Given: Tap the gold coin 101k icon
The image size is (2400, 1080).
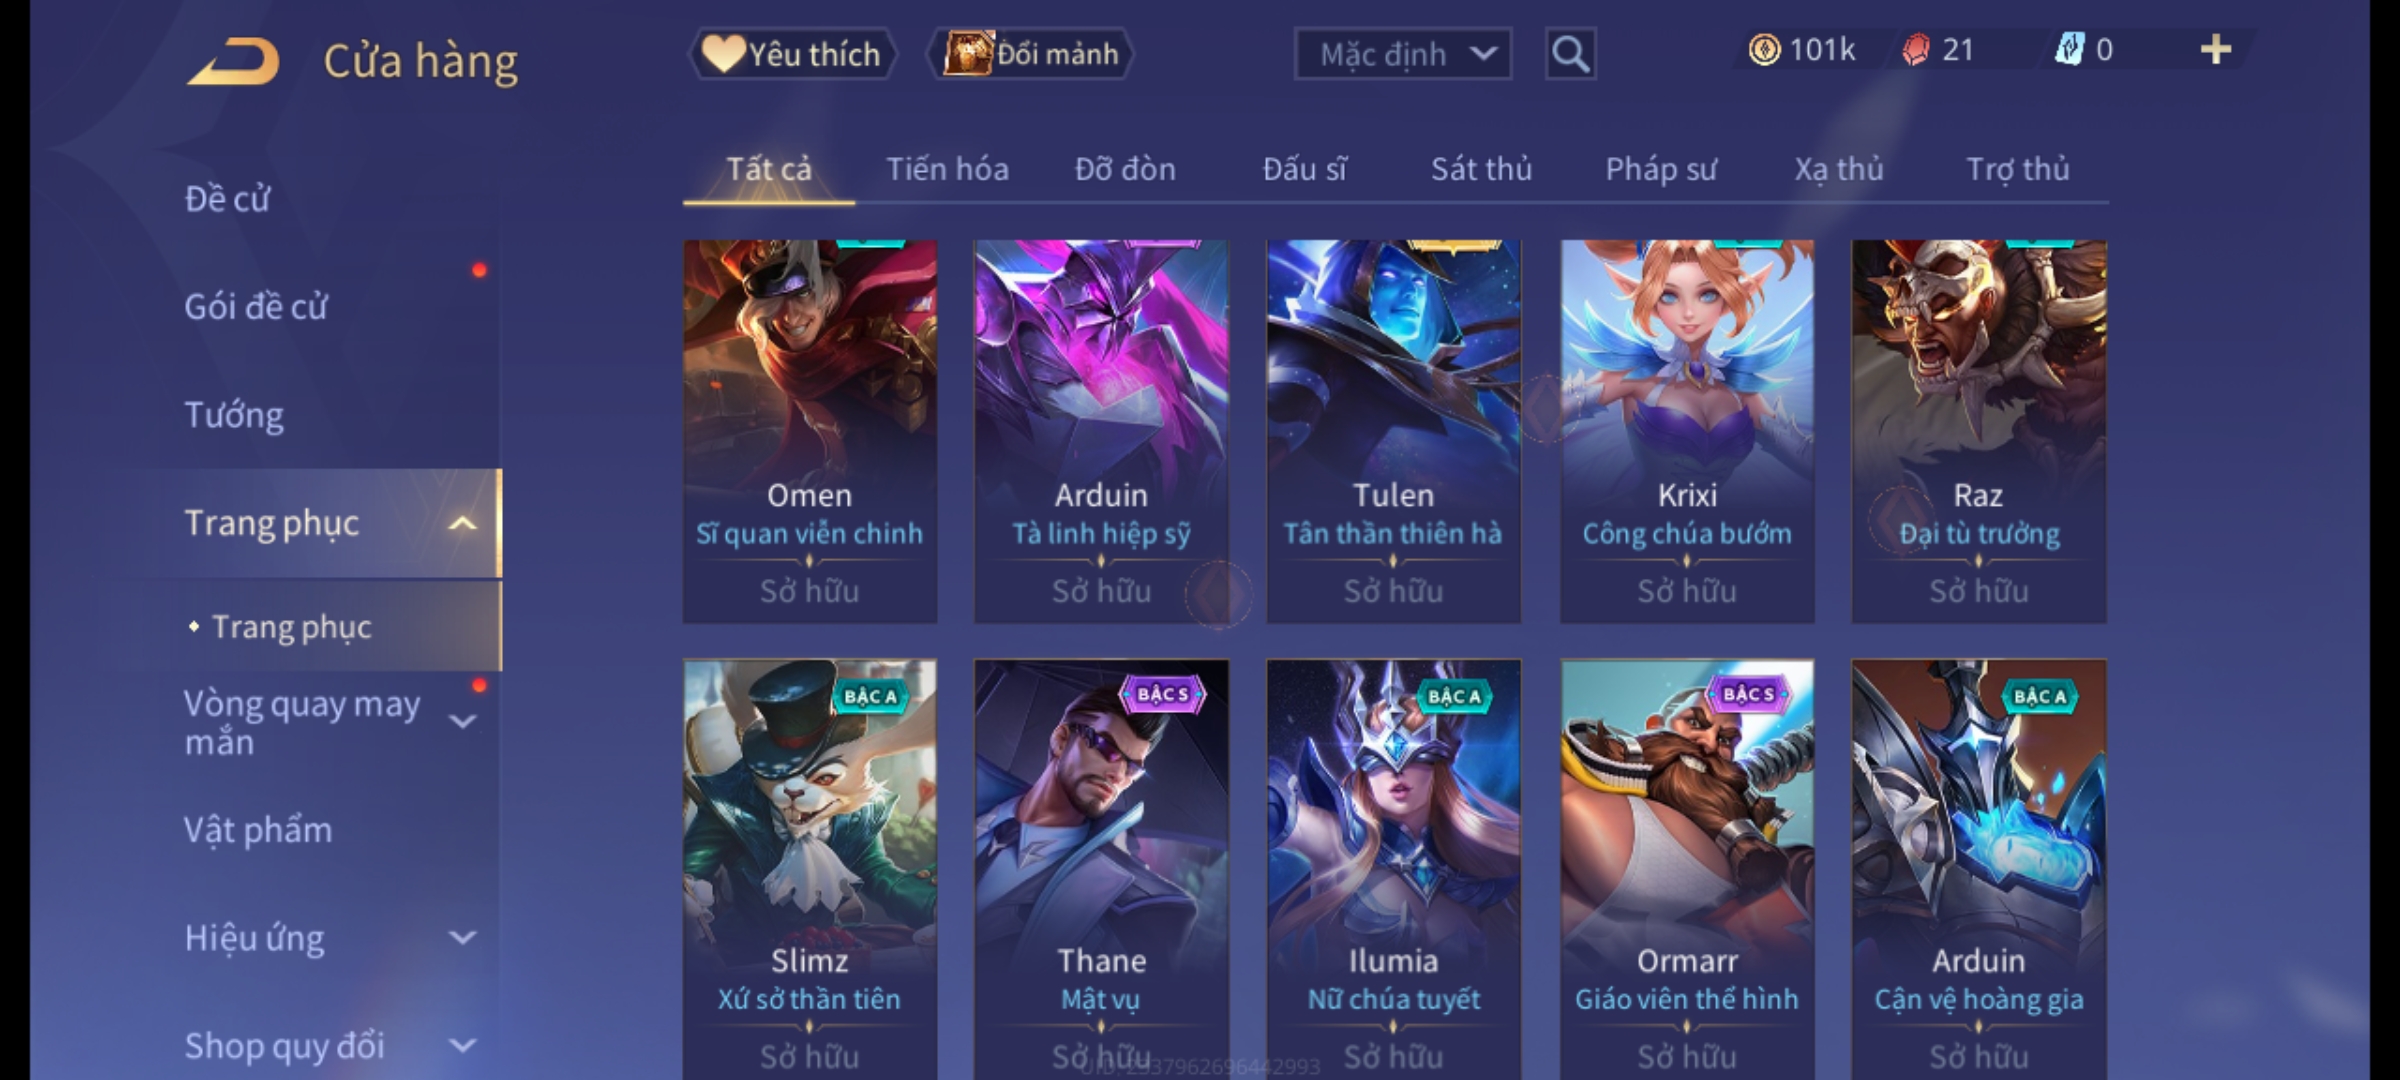Looking at the screenshot, I should point(1764,50).
